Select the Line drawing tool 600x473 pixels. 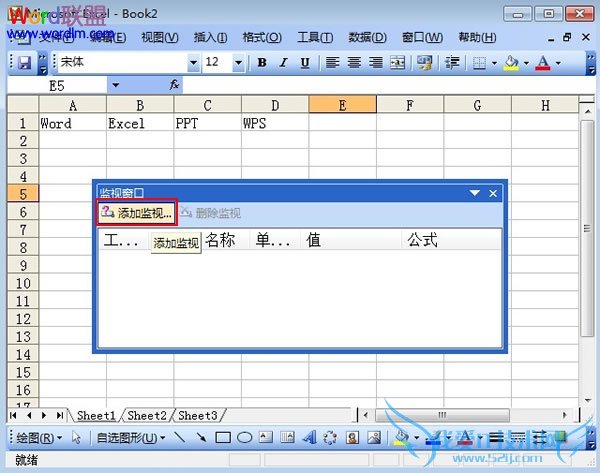(x=179, y=437)
